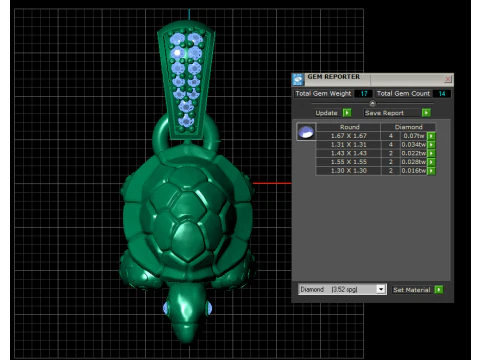Viewport: 480px width, 360px height.
Task: Click the green arrow beside Set Material
Action: (439, 290)
